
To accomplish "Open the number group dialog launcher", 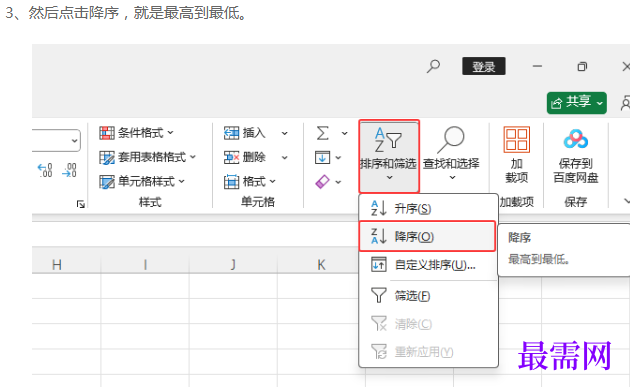I will pyautogui.click(x=81, y=204).
